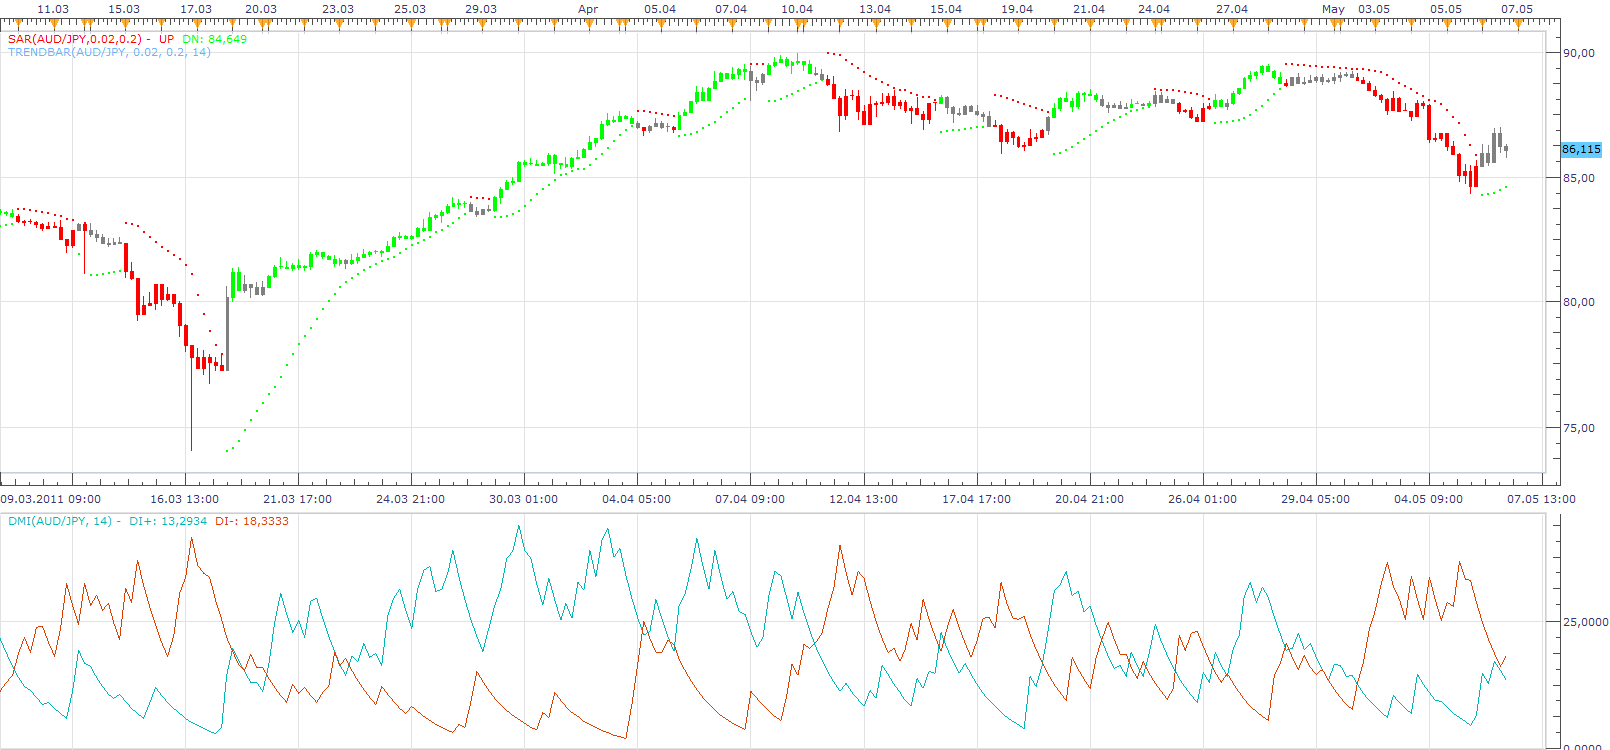
Task: Click the 30.03 01:00 time label
Action: [523, 499]
